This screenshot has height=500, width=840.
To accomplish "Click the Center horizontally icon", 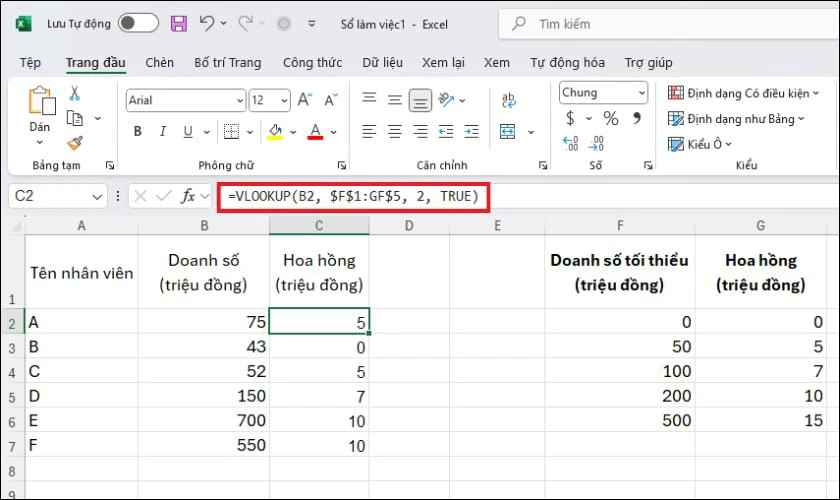I will (x=395, y=131).
